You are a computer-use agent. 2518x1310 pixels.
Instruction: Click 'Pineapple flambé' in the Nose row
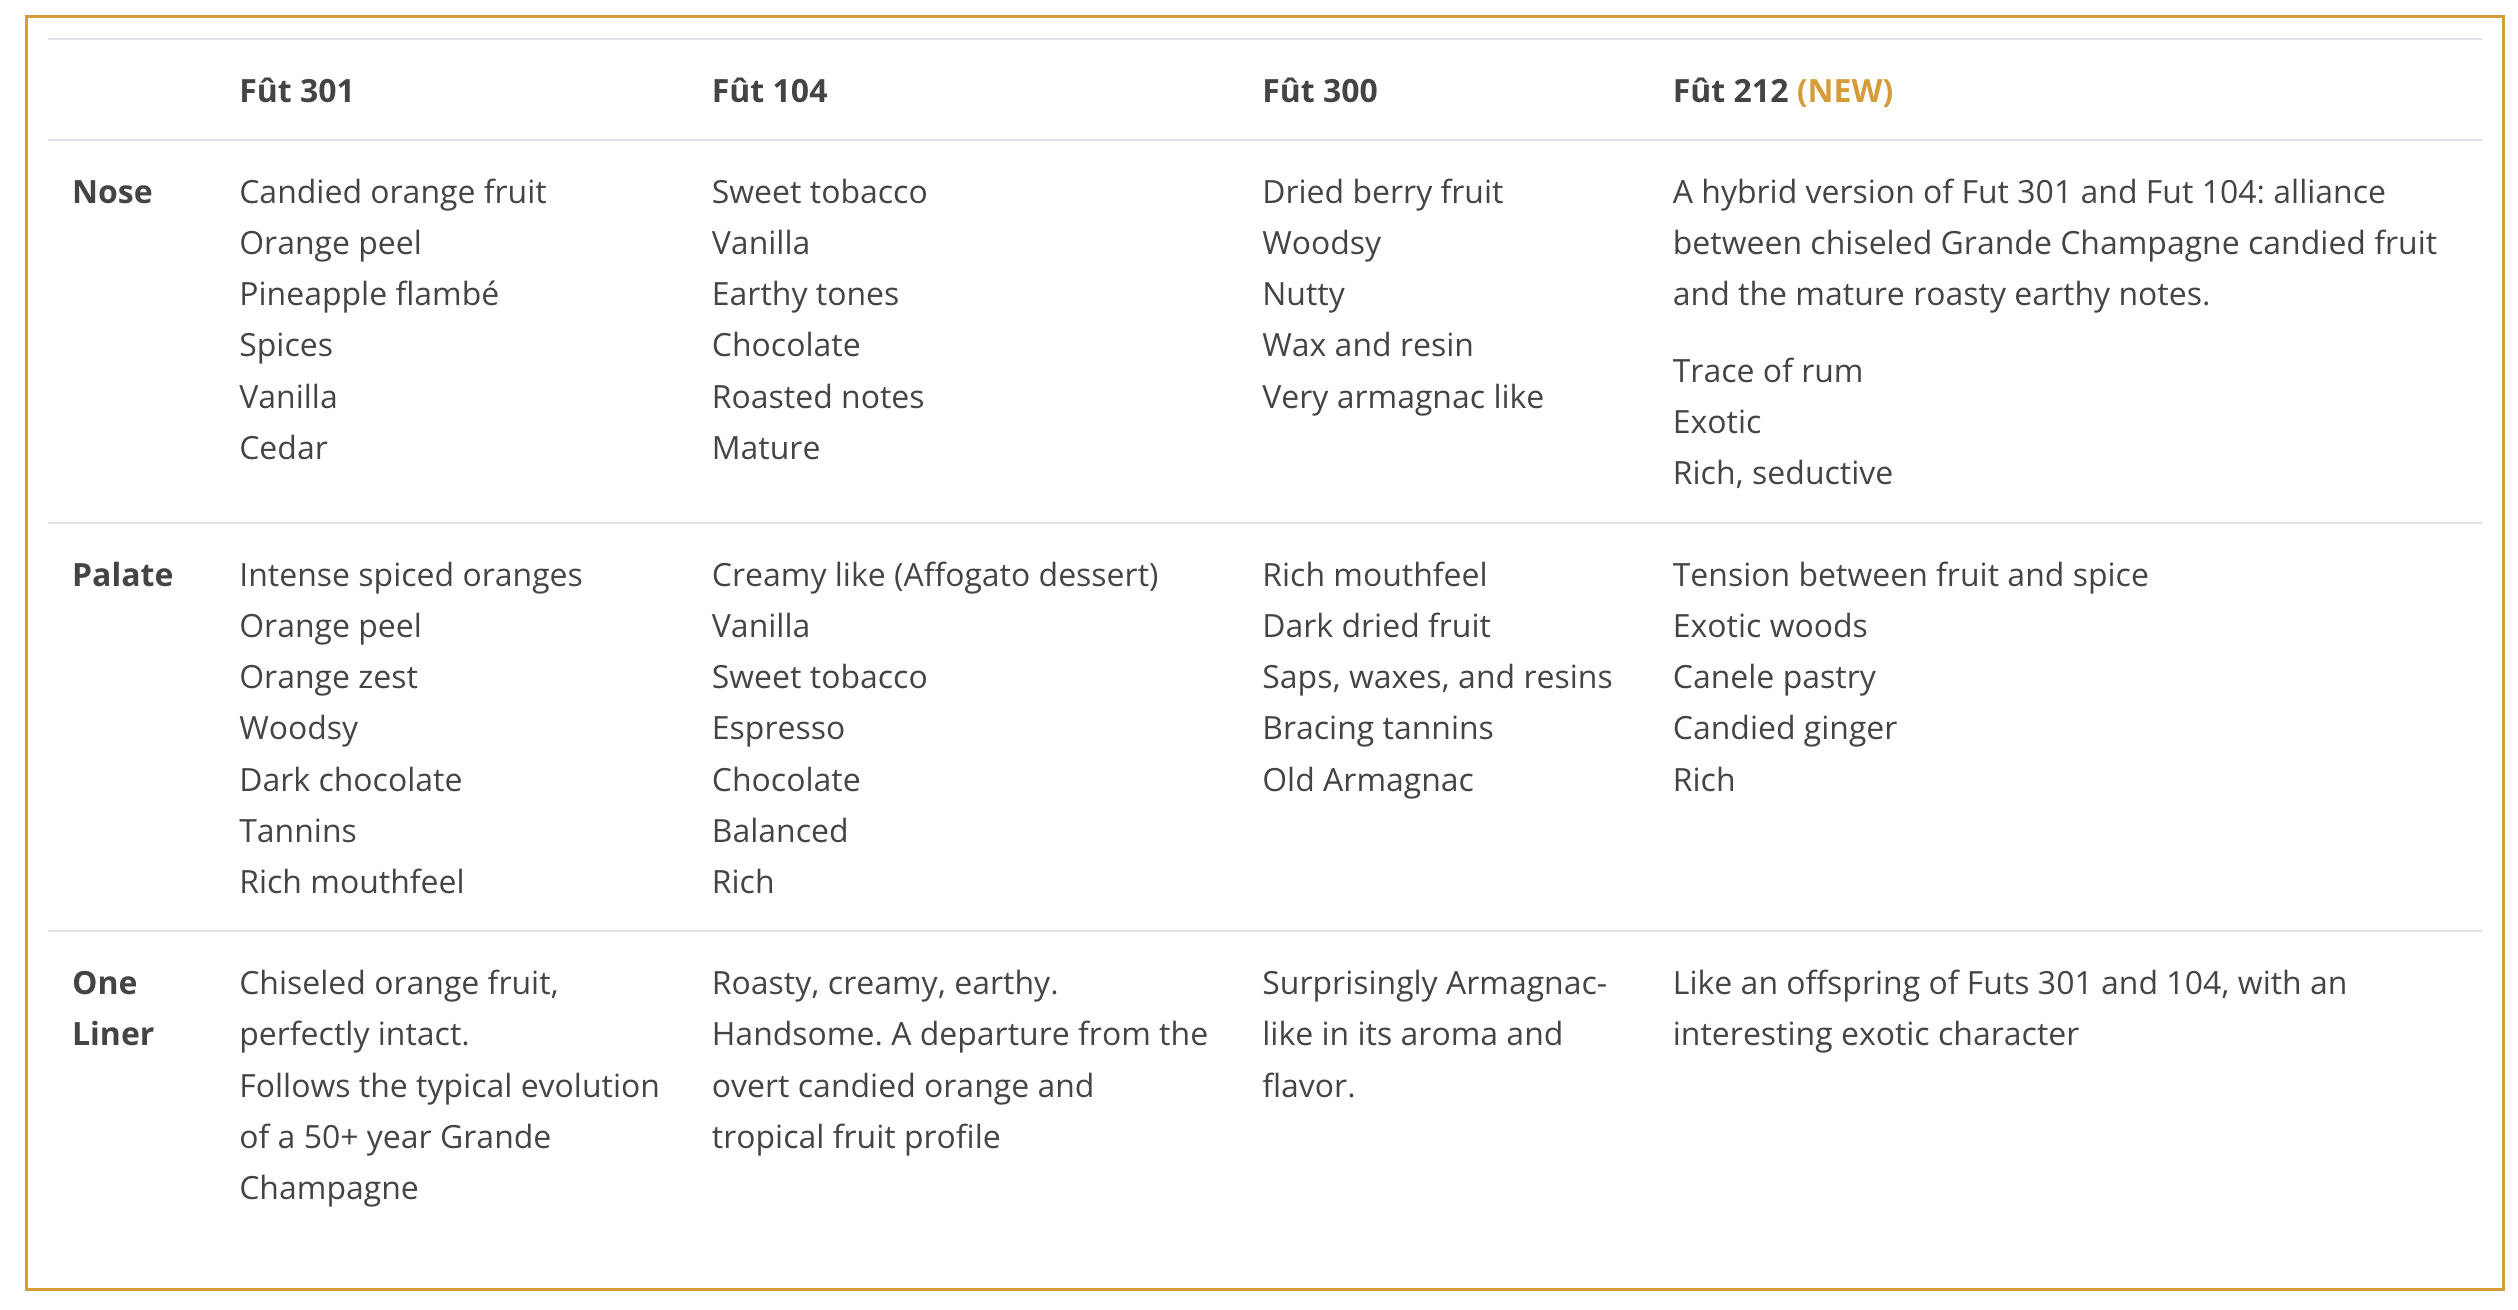click(368, 294)
